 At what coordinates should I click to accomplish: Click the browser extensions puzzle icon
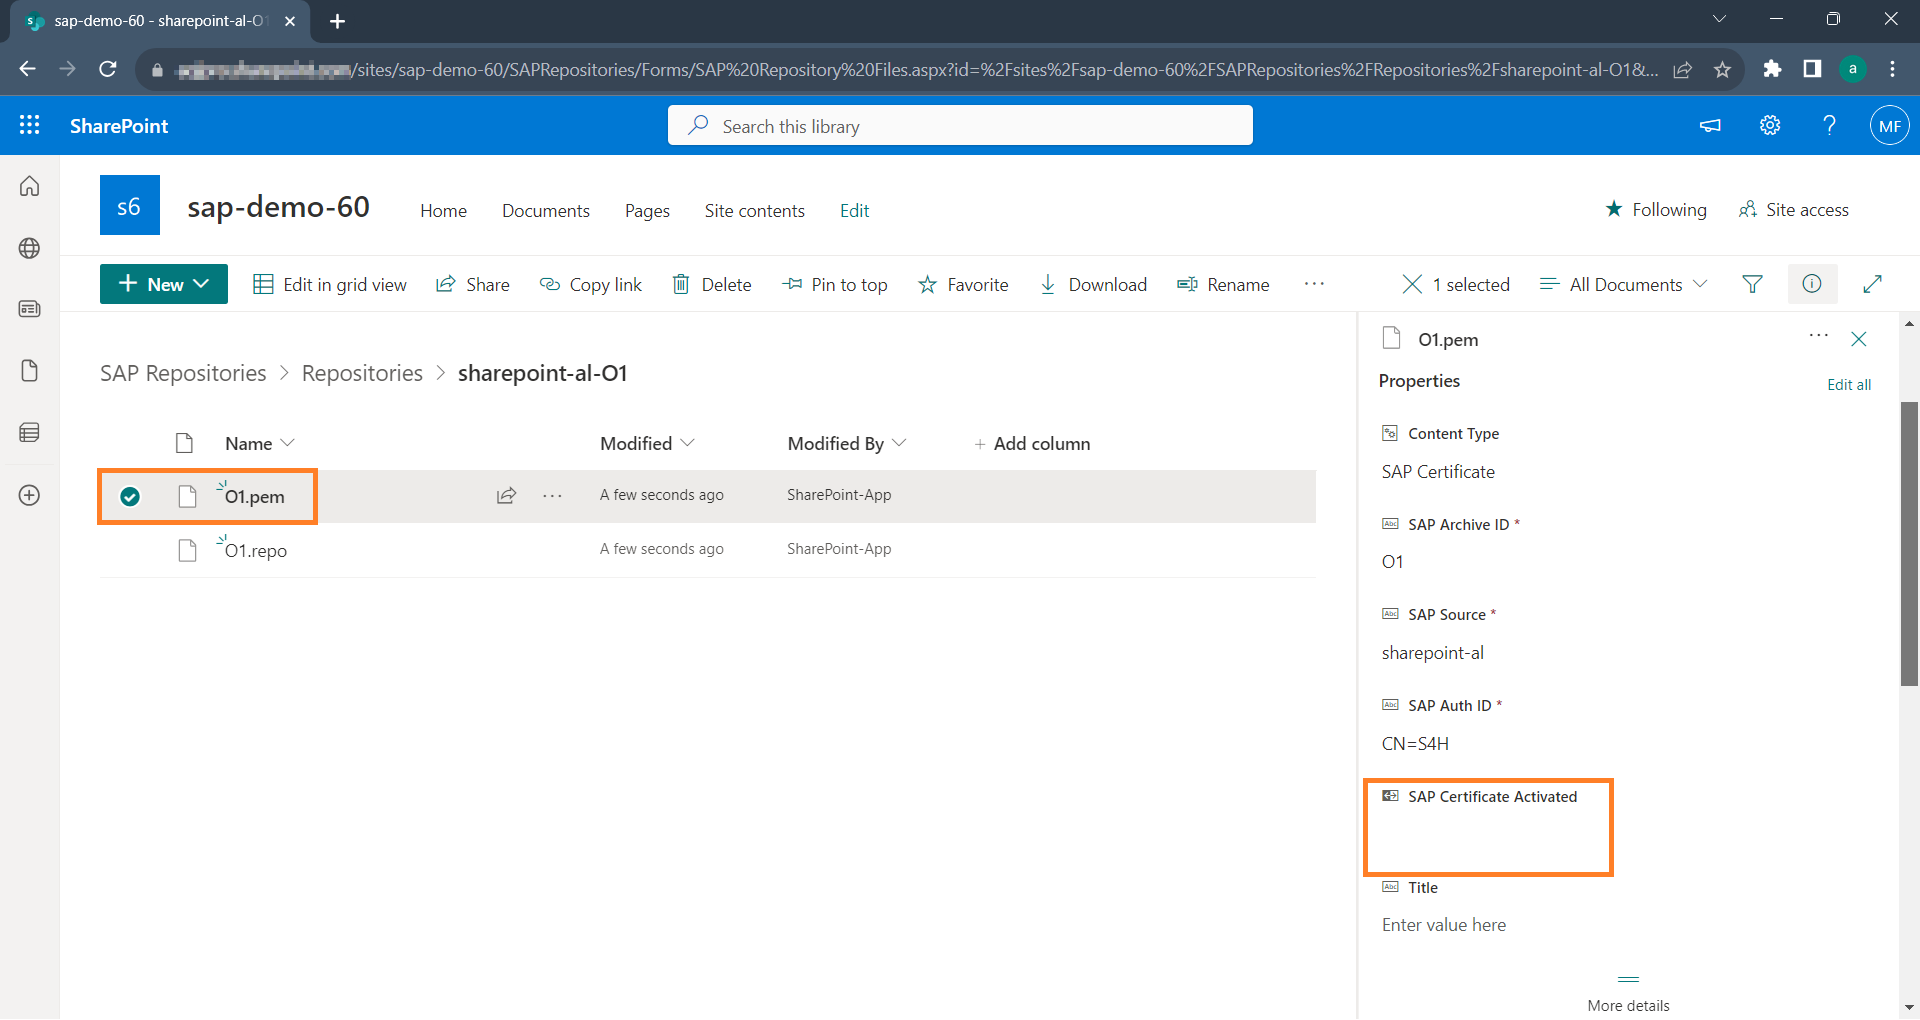pos(1772,69)
